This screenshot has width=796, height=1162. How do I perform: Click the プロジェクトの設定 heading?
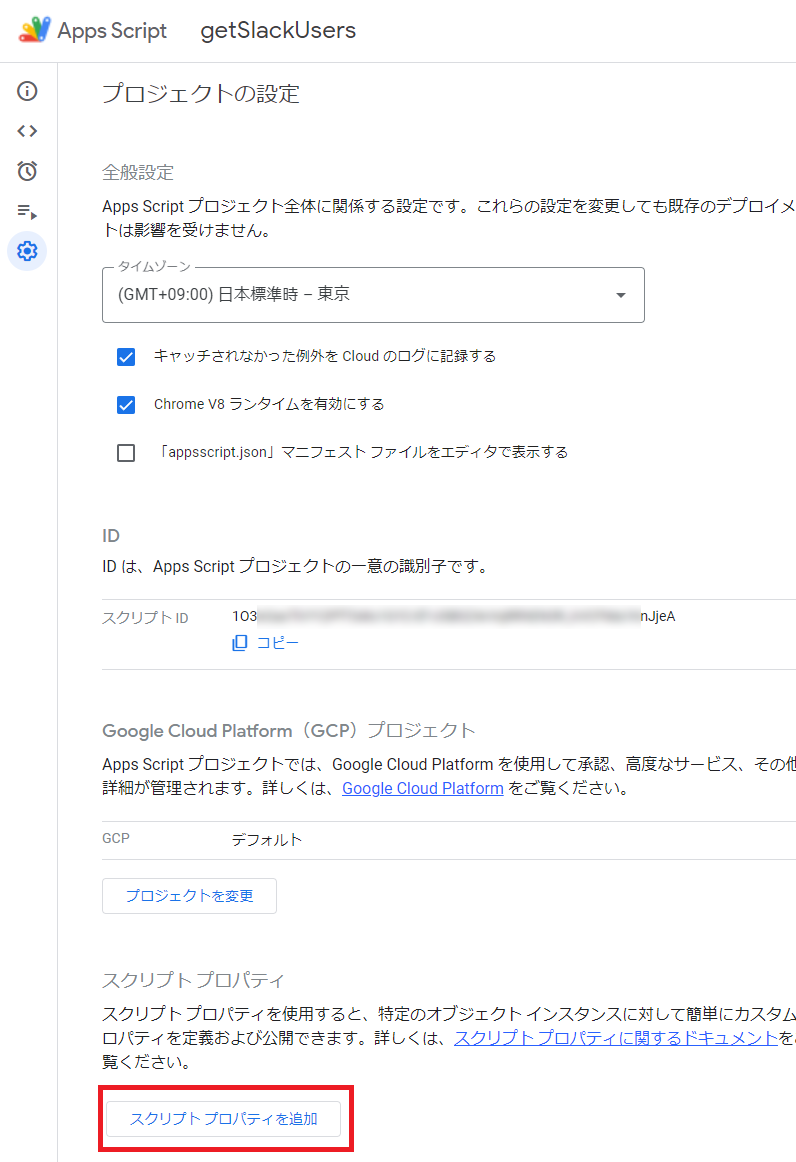[201, 93]
